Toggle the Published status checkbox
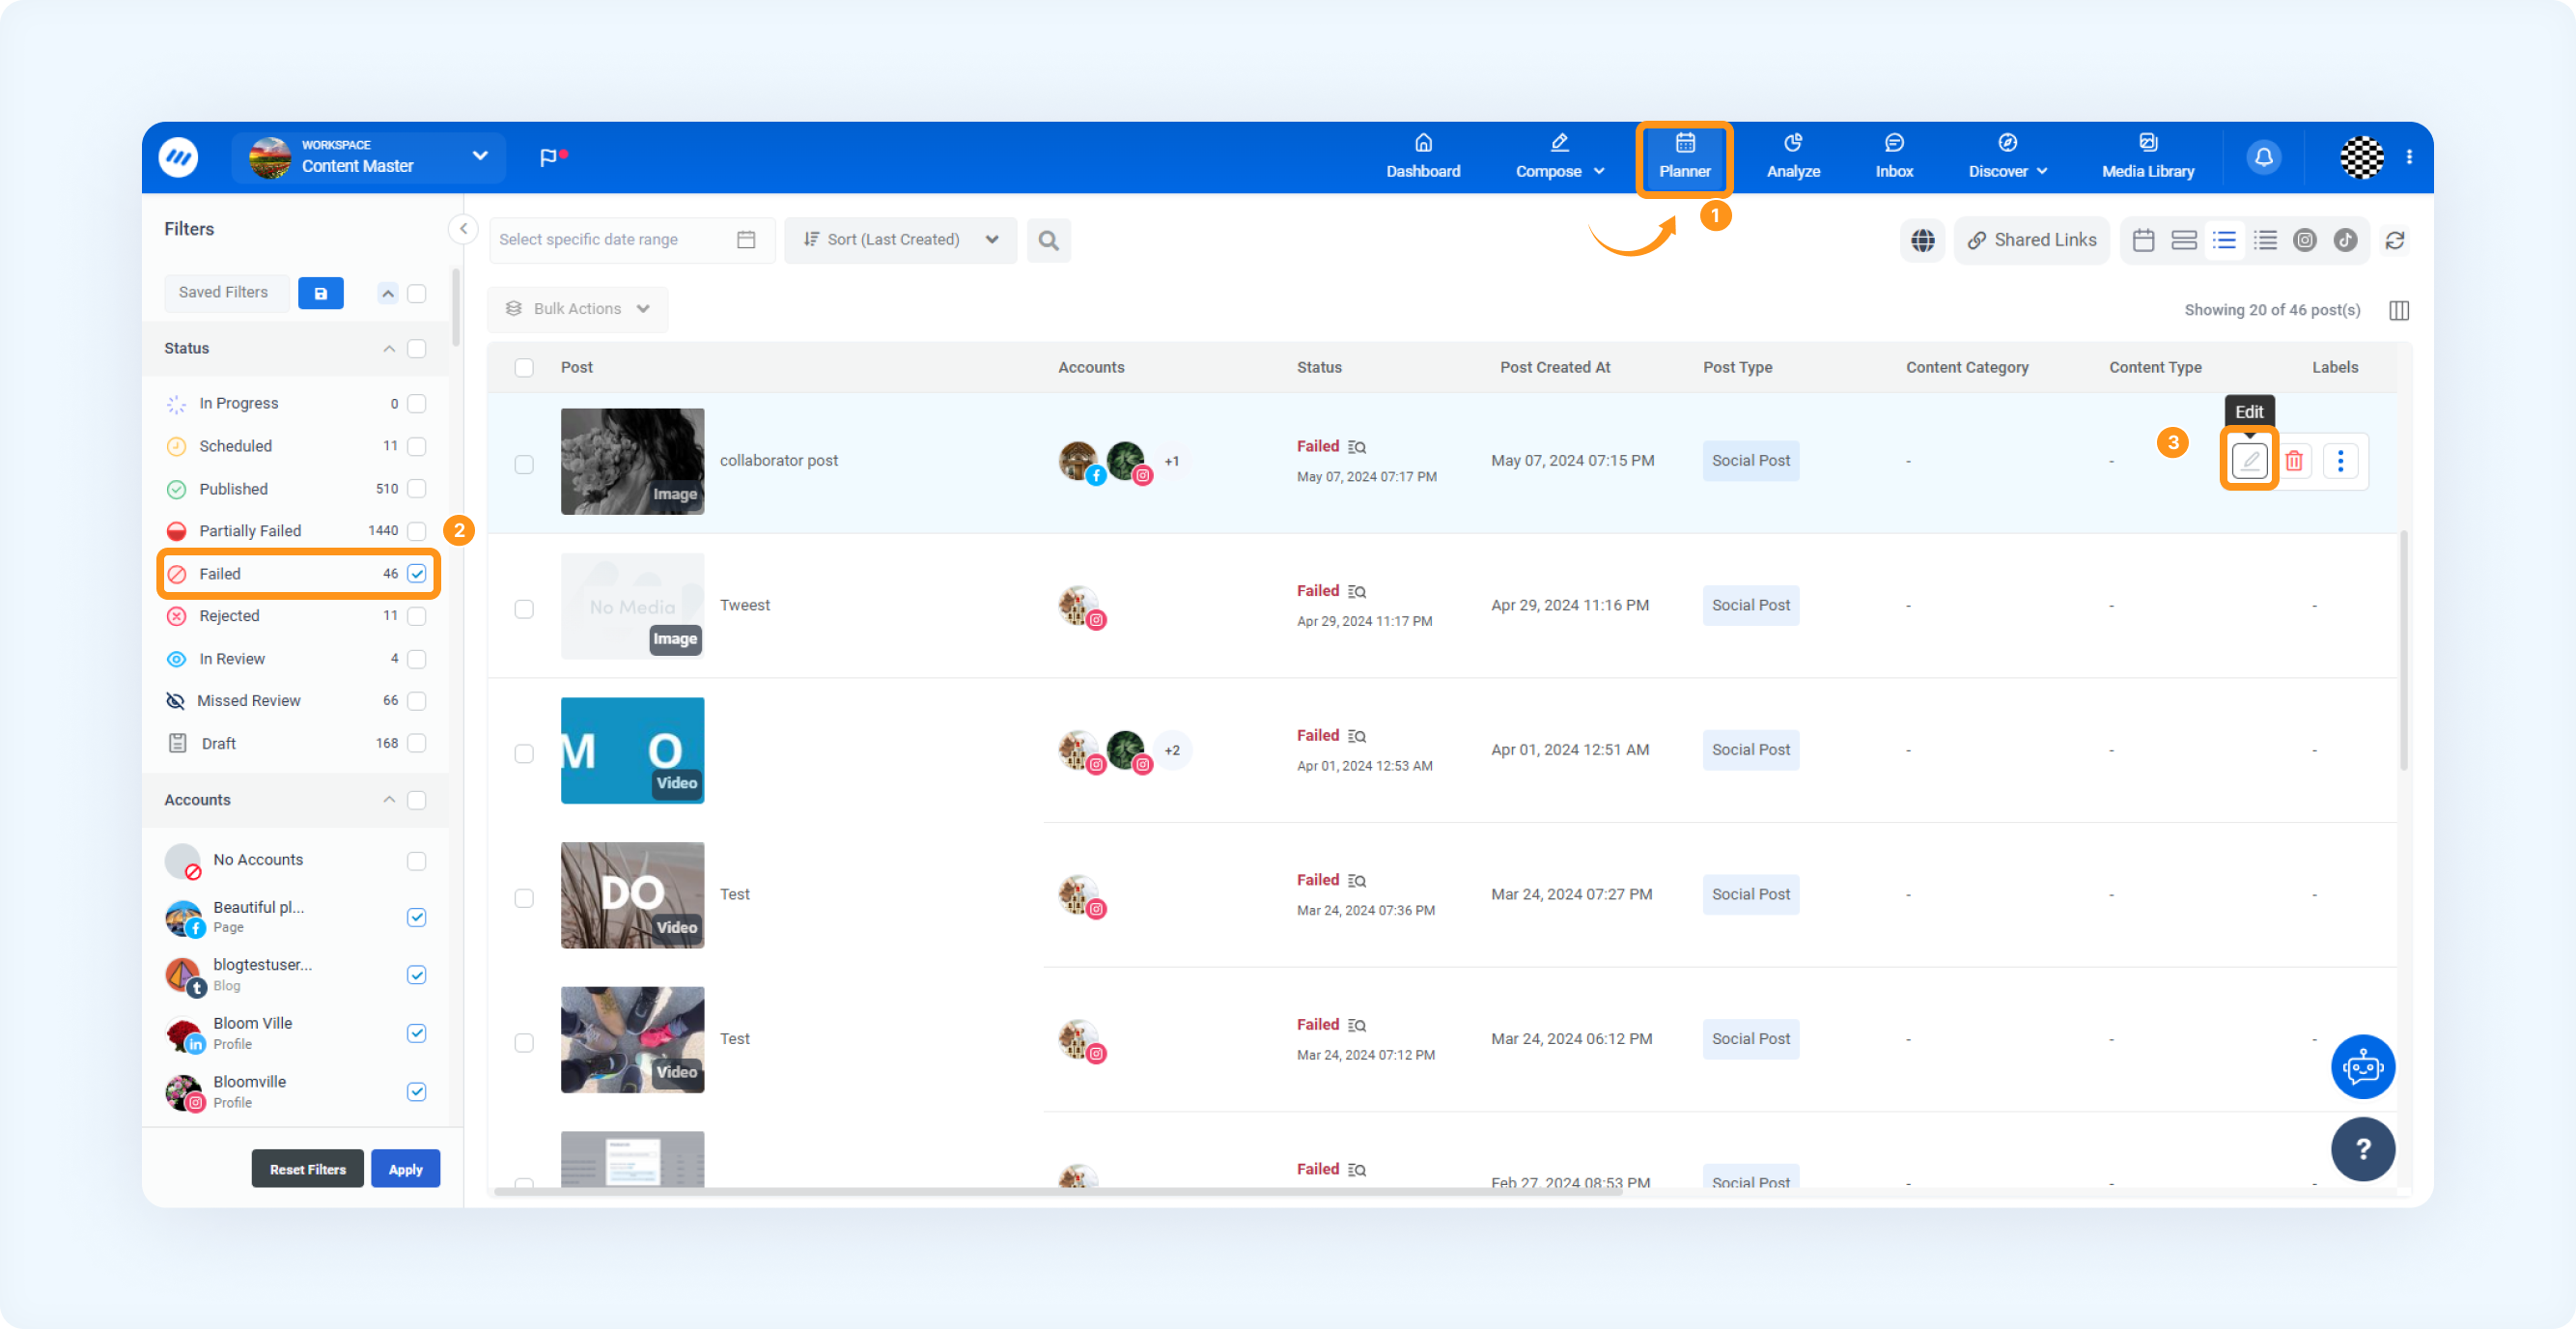This screenshot has width=2576, height=1329. pyautogui.click(x=417, y=489)
